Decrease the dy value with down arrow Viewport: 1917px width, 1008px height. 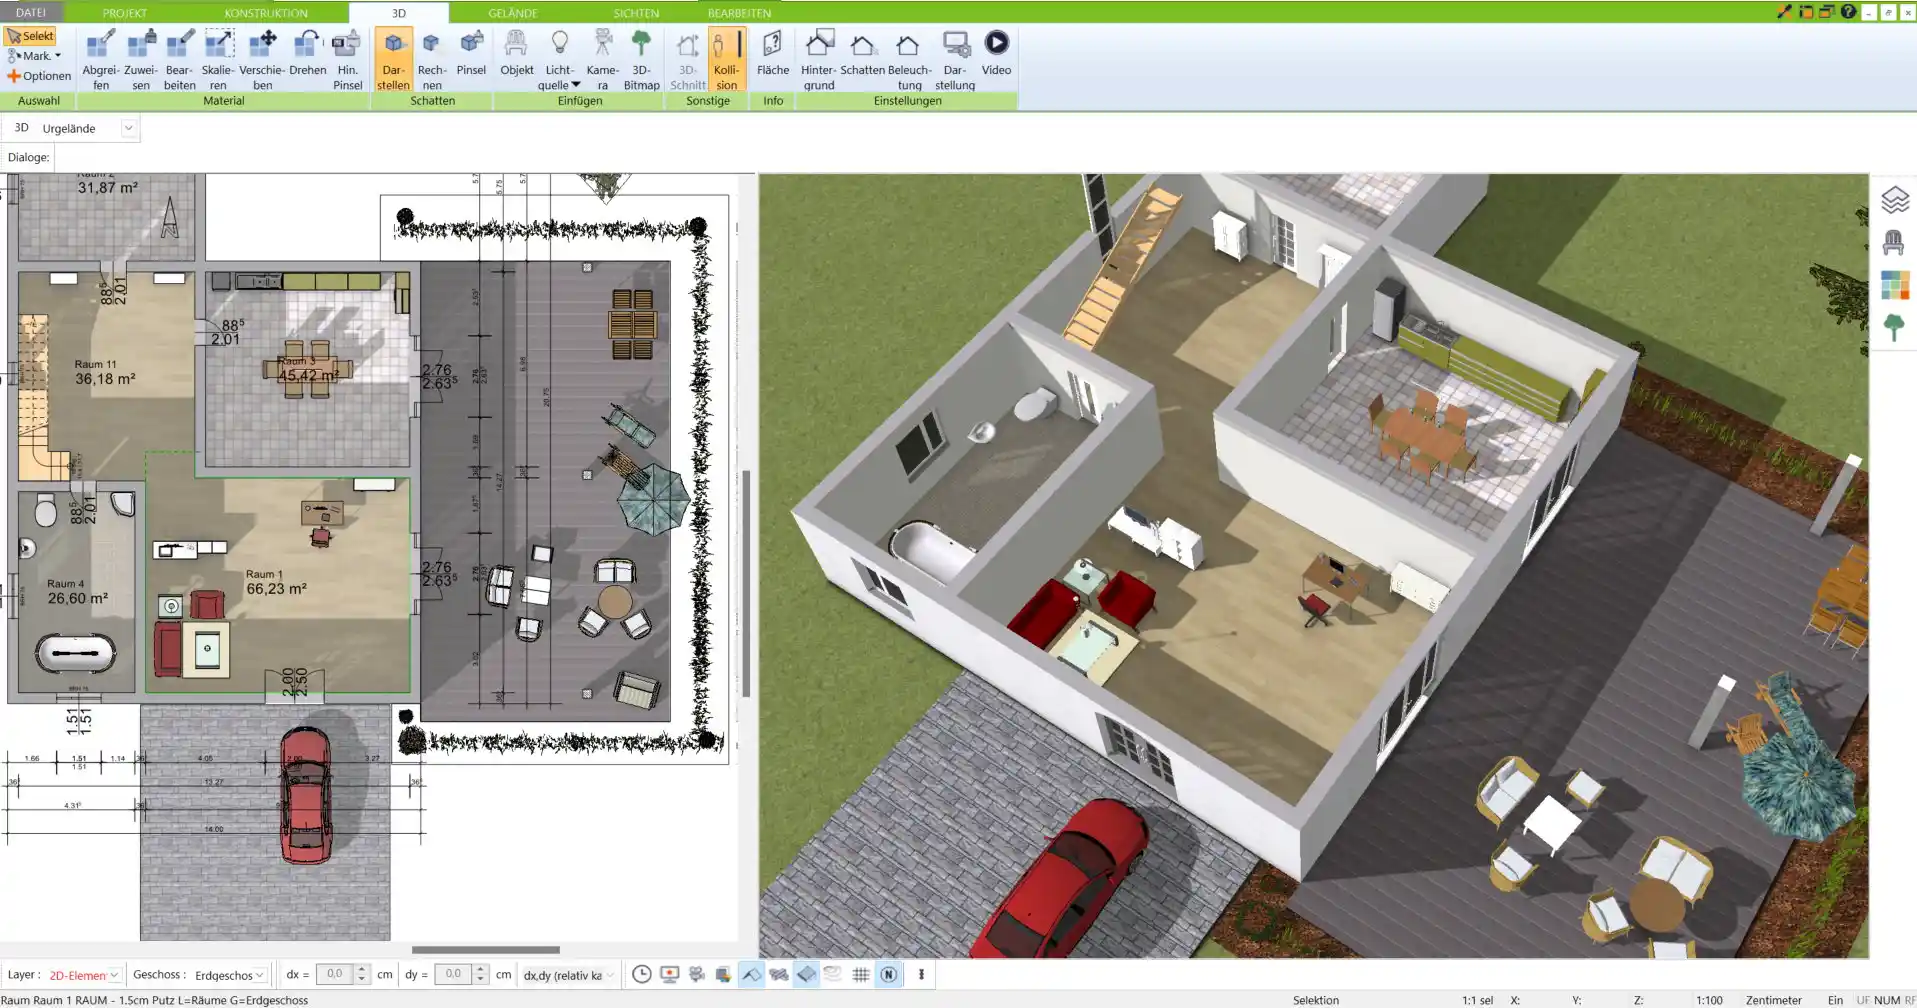pos(480,980)
